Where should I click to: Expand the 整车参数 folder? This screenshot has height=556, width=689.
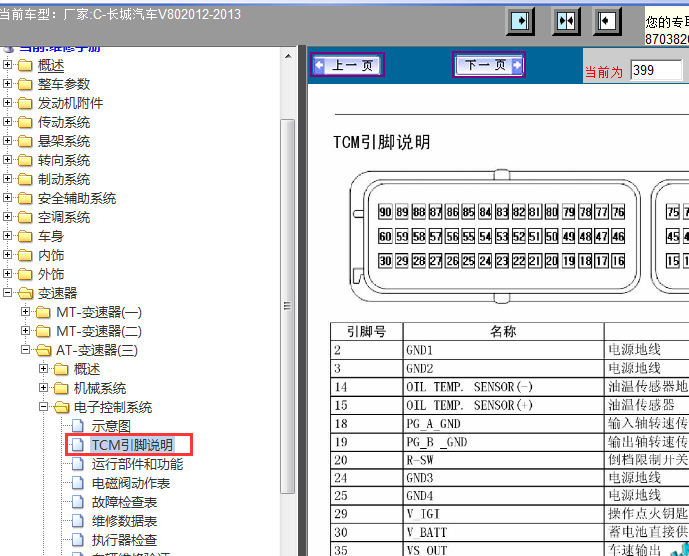click(7, 84)
